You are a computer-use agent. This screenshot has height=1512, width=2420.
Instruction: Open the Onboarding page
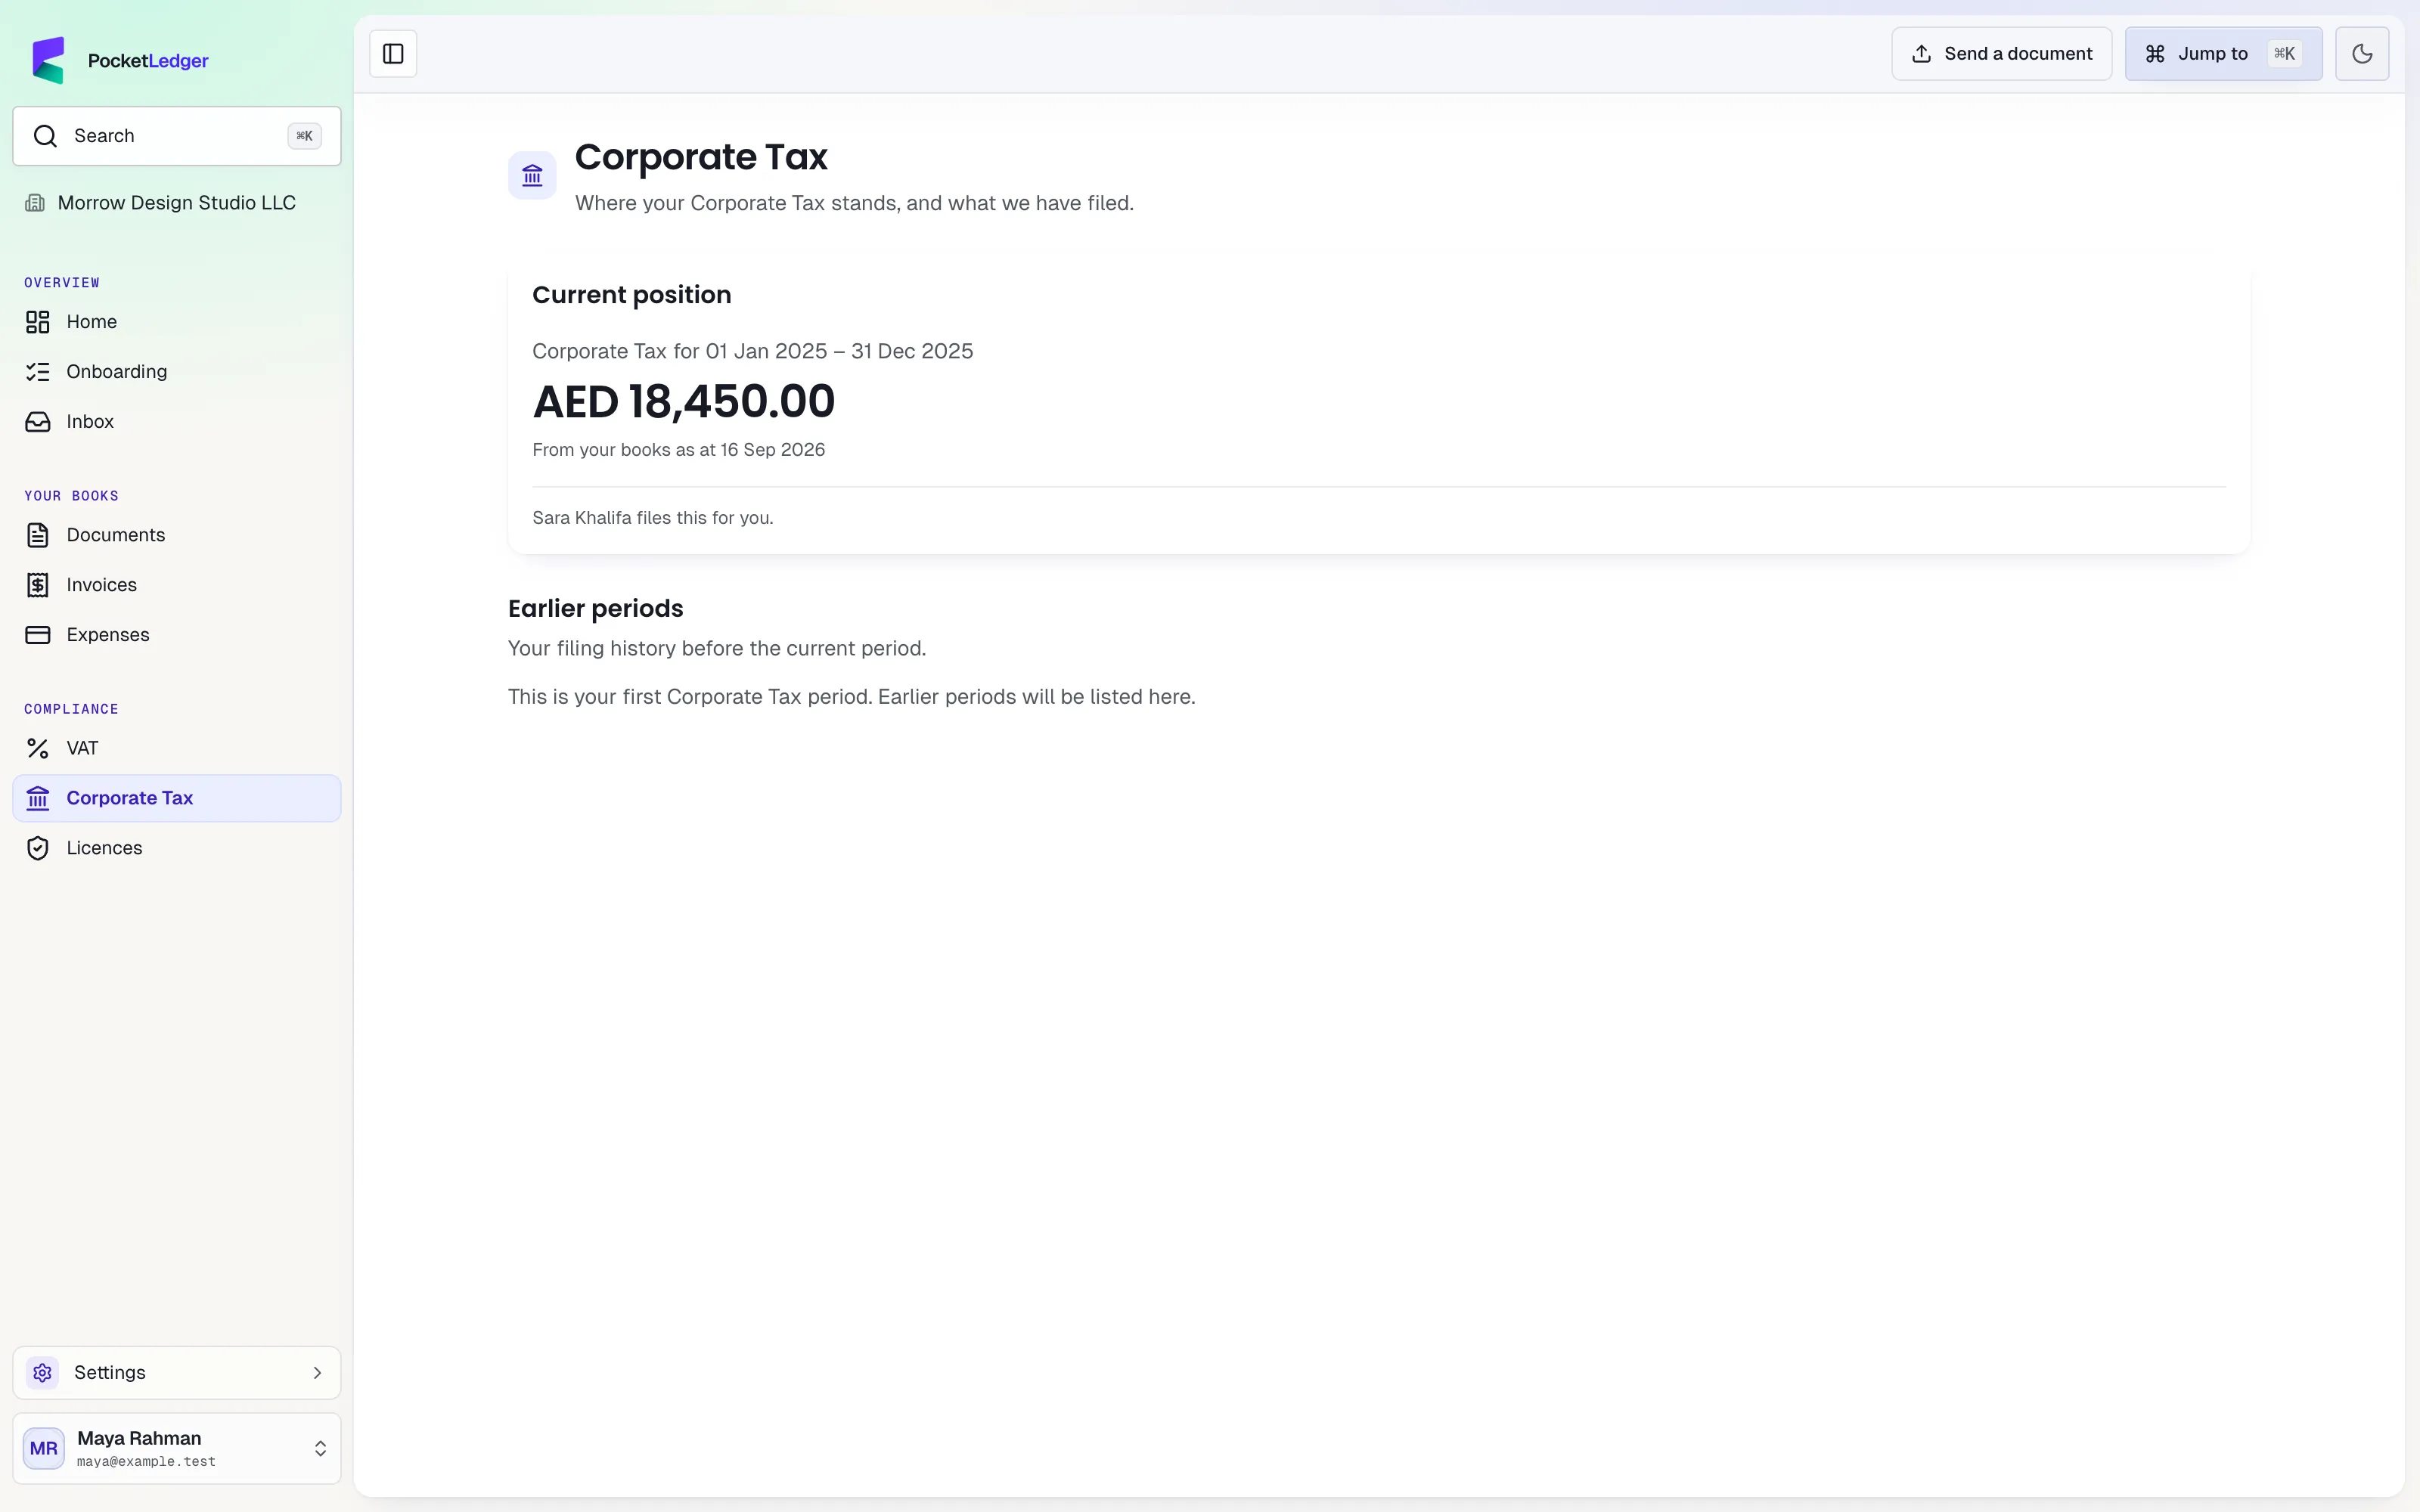pos(177,372)
